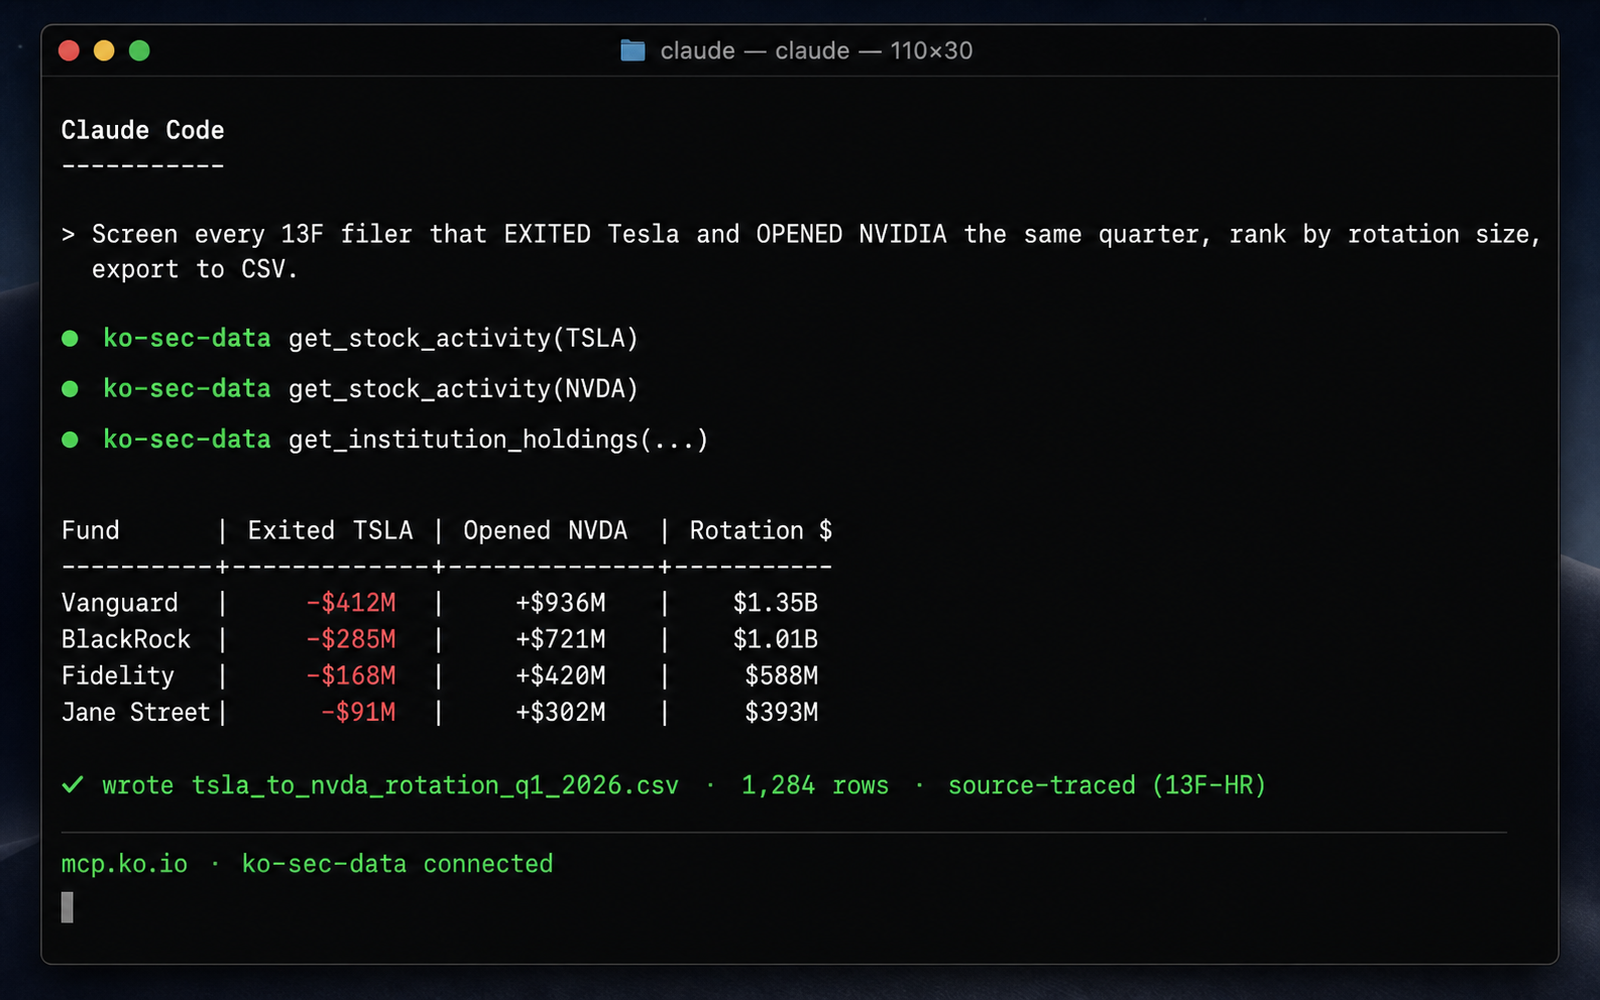Viewport: 1600px width, 1000px height.
Task: Click the 'Jane Street' fund name
Action: 136,712
